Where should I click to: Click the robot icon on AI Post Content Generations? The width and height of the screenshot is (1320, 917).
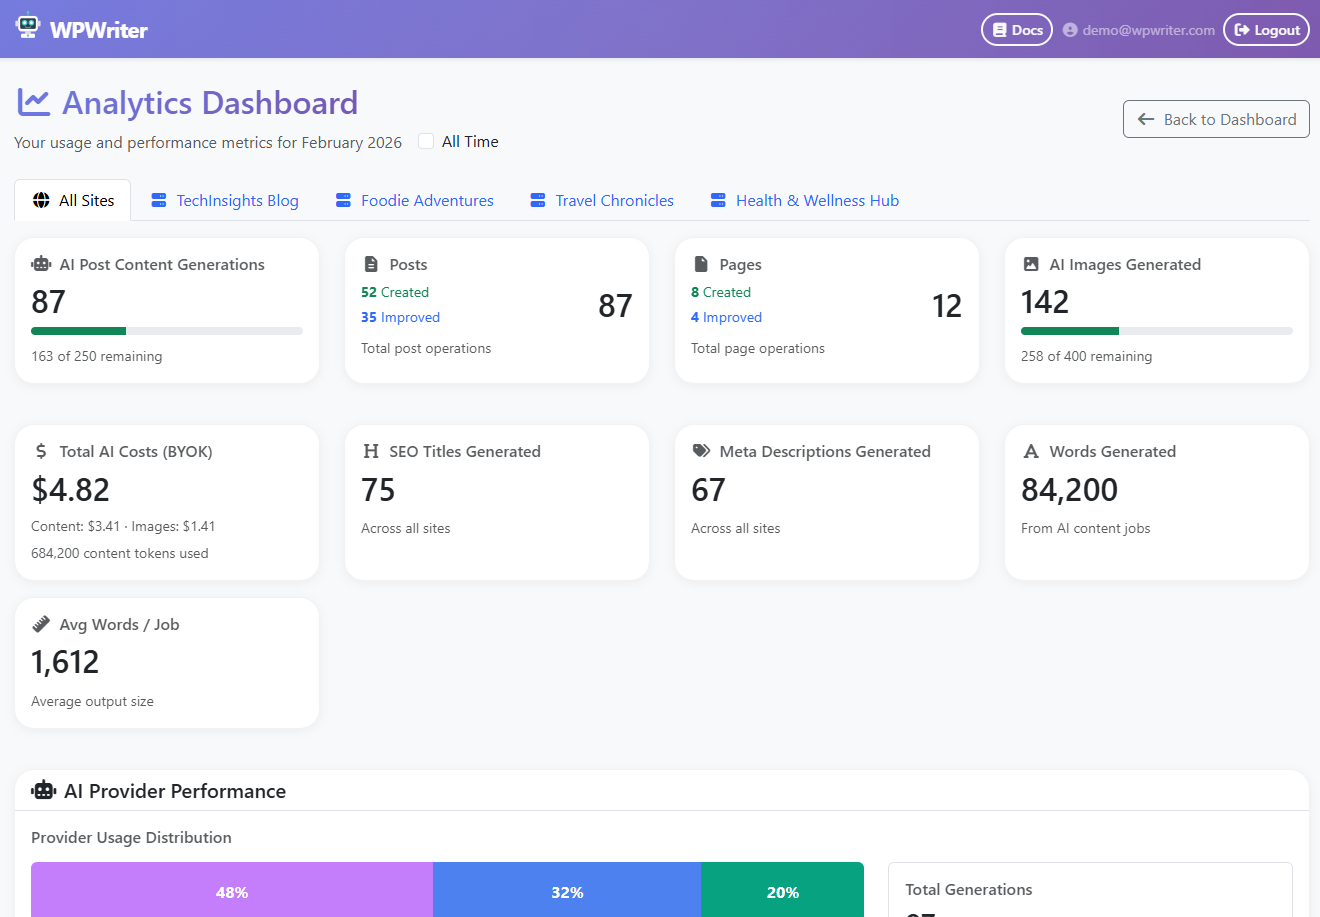(x=40, y=263)
